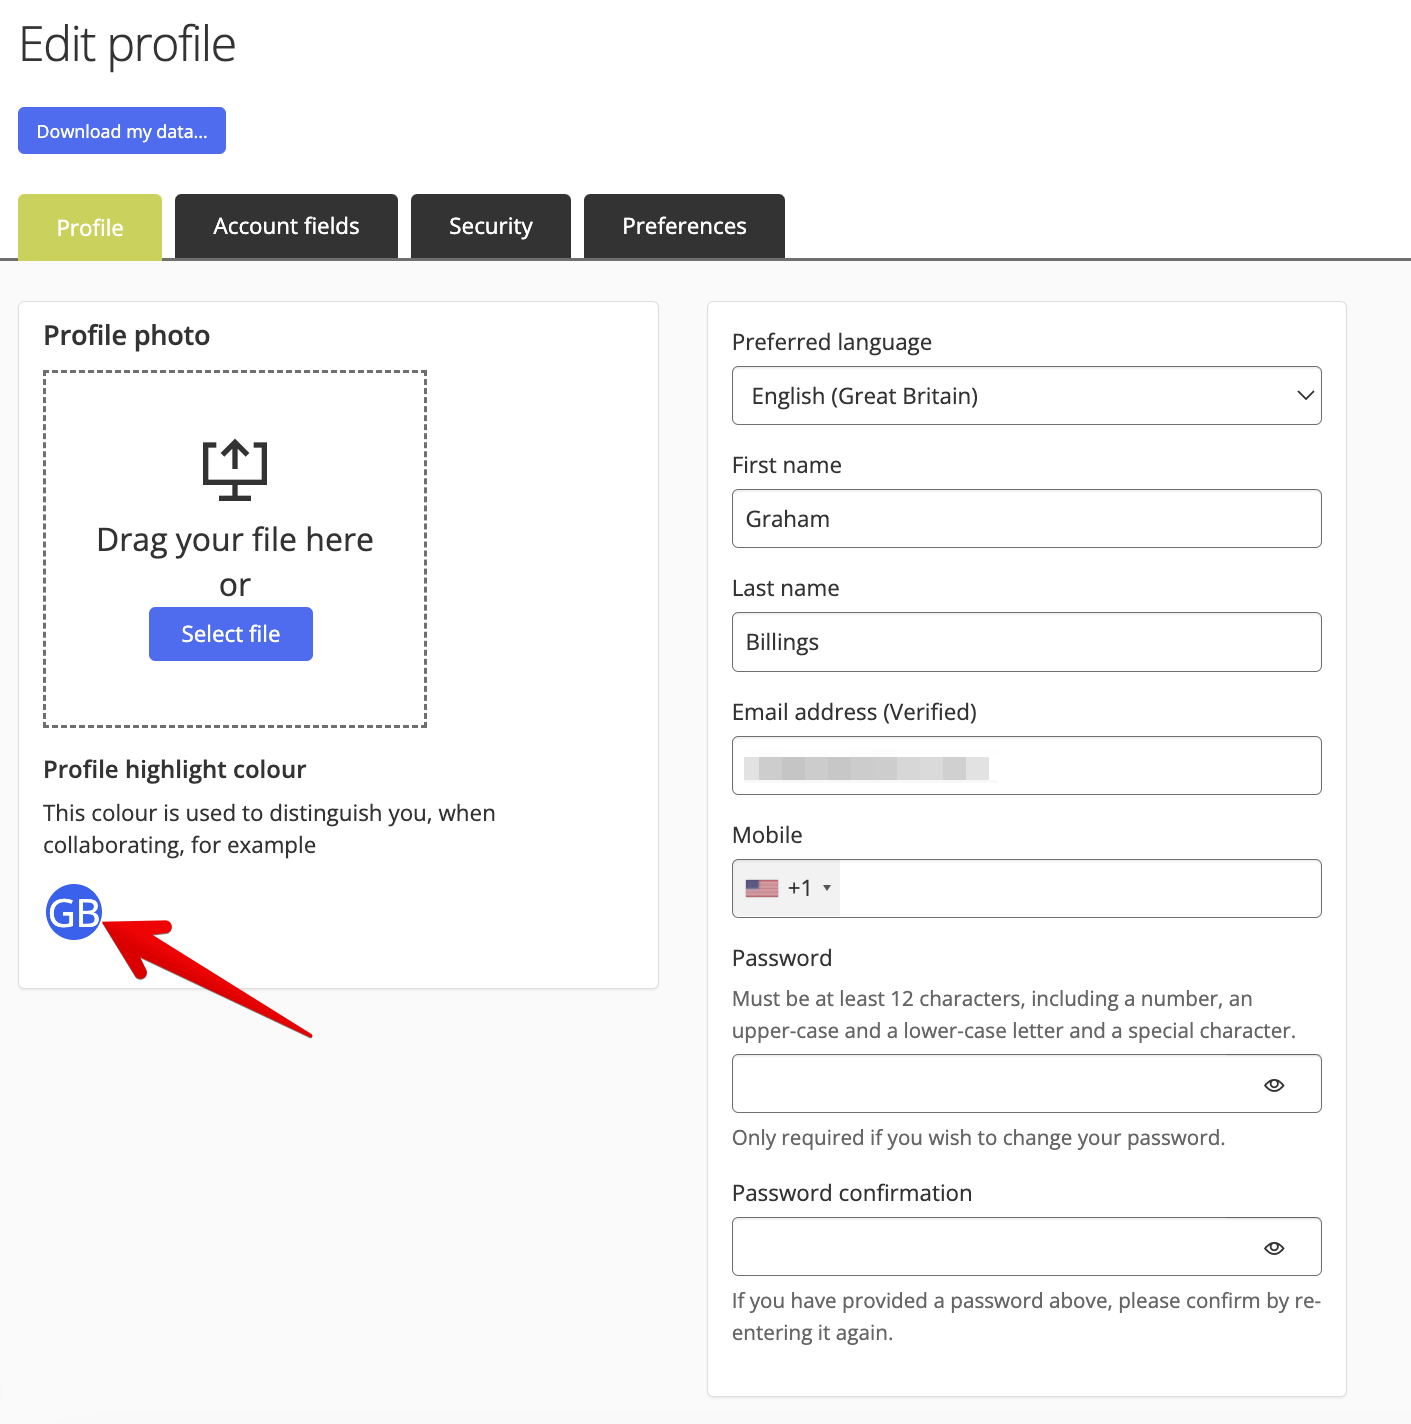Open the Security tab

[491, 226]
